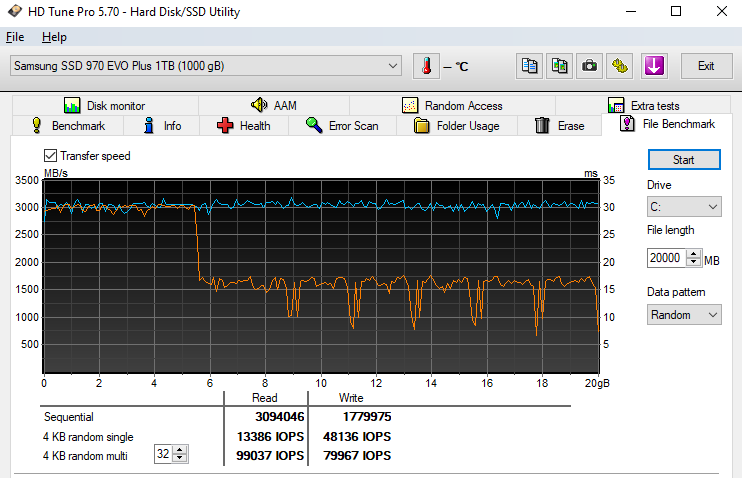Switch to the Random Access tab
Screen dimensions: 742x478
[x=452, y=106]
